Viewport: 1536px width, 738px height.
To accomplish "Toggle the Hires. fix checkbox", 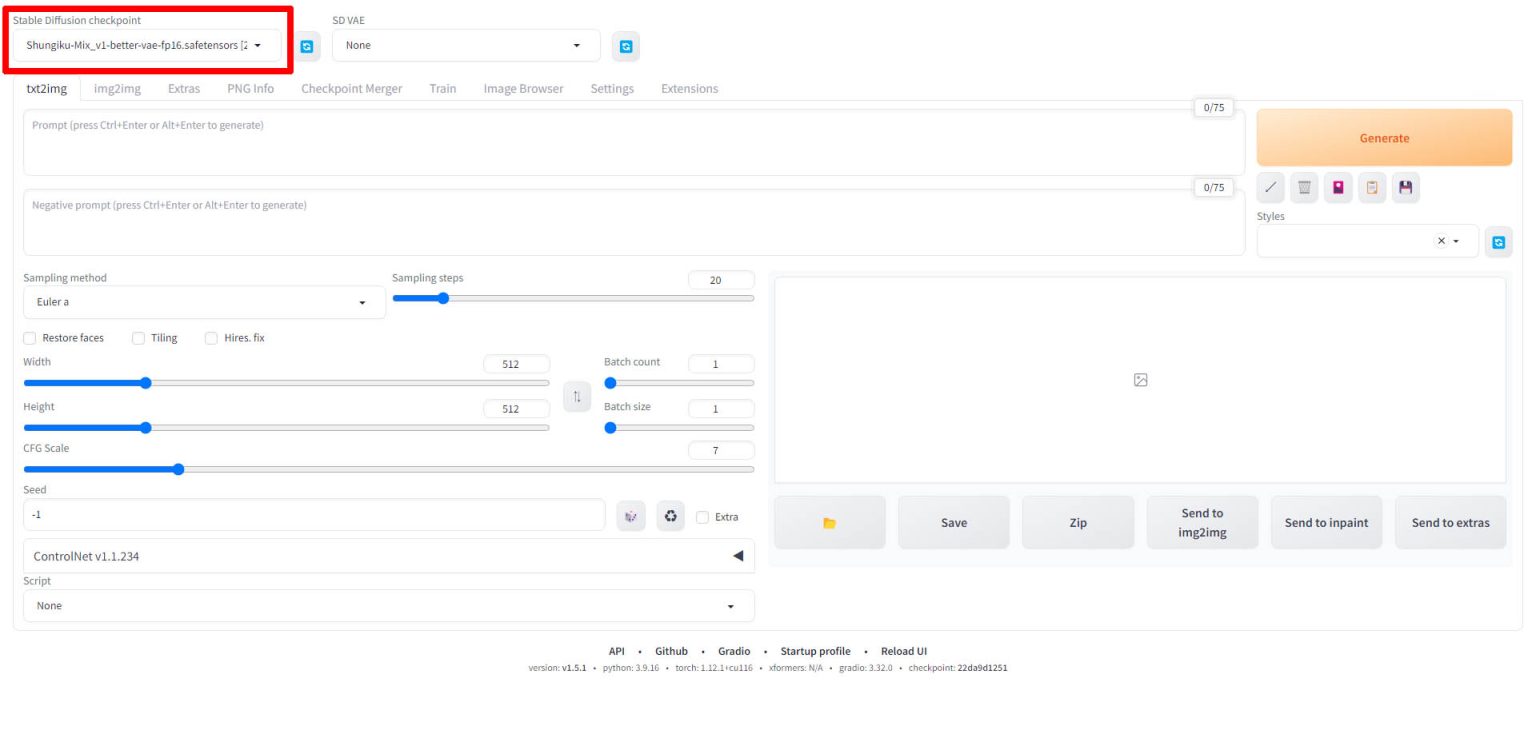I will 211,338.
